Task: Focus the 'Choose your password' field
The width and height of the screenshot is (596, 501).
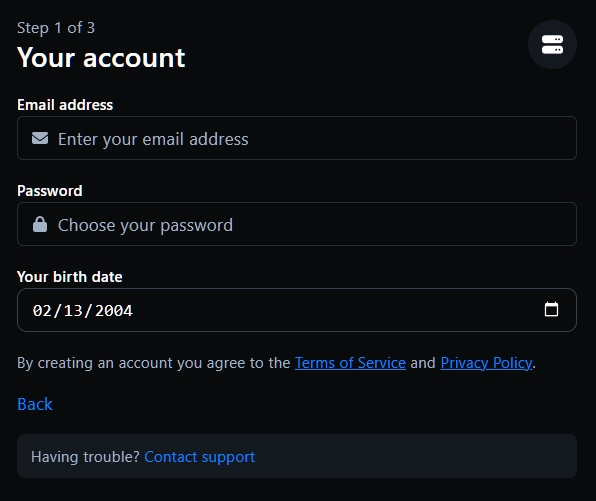Action: (x=297, y=224)
